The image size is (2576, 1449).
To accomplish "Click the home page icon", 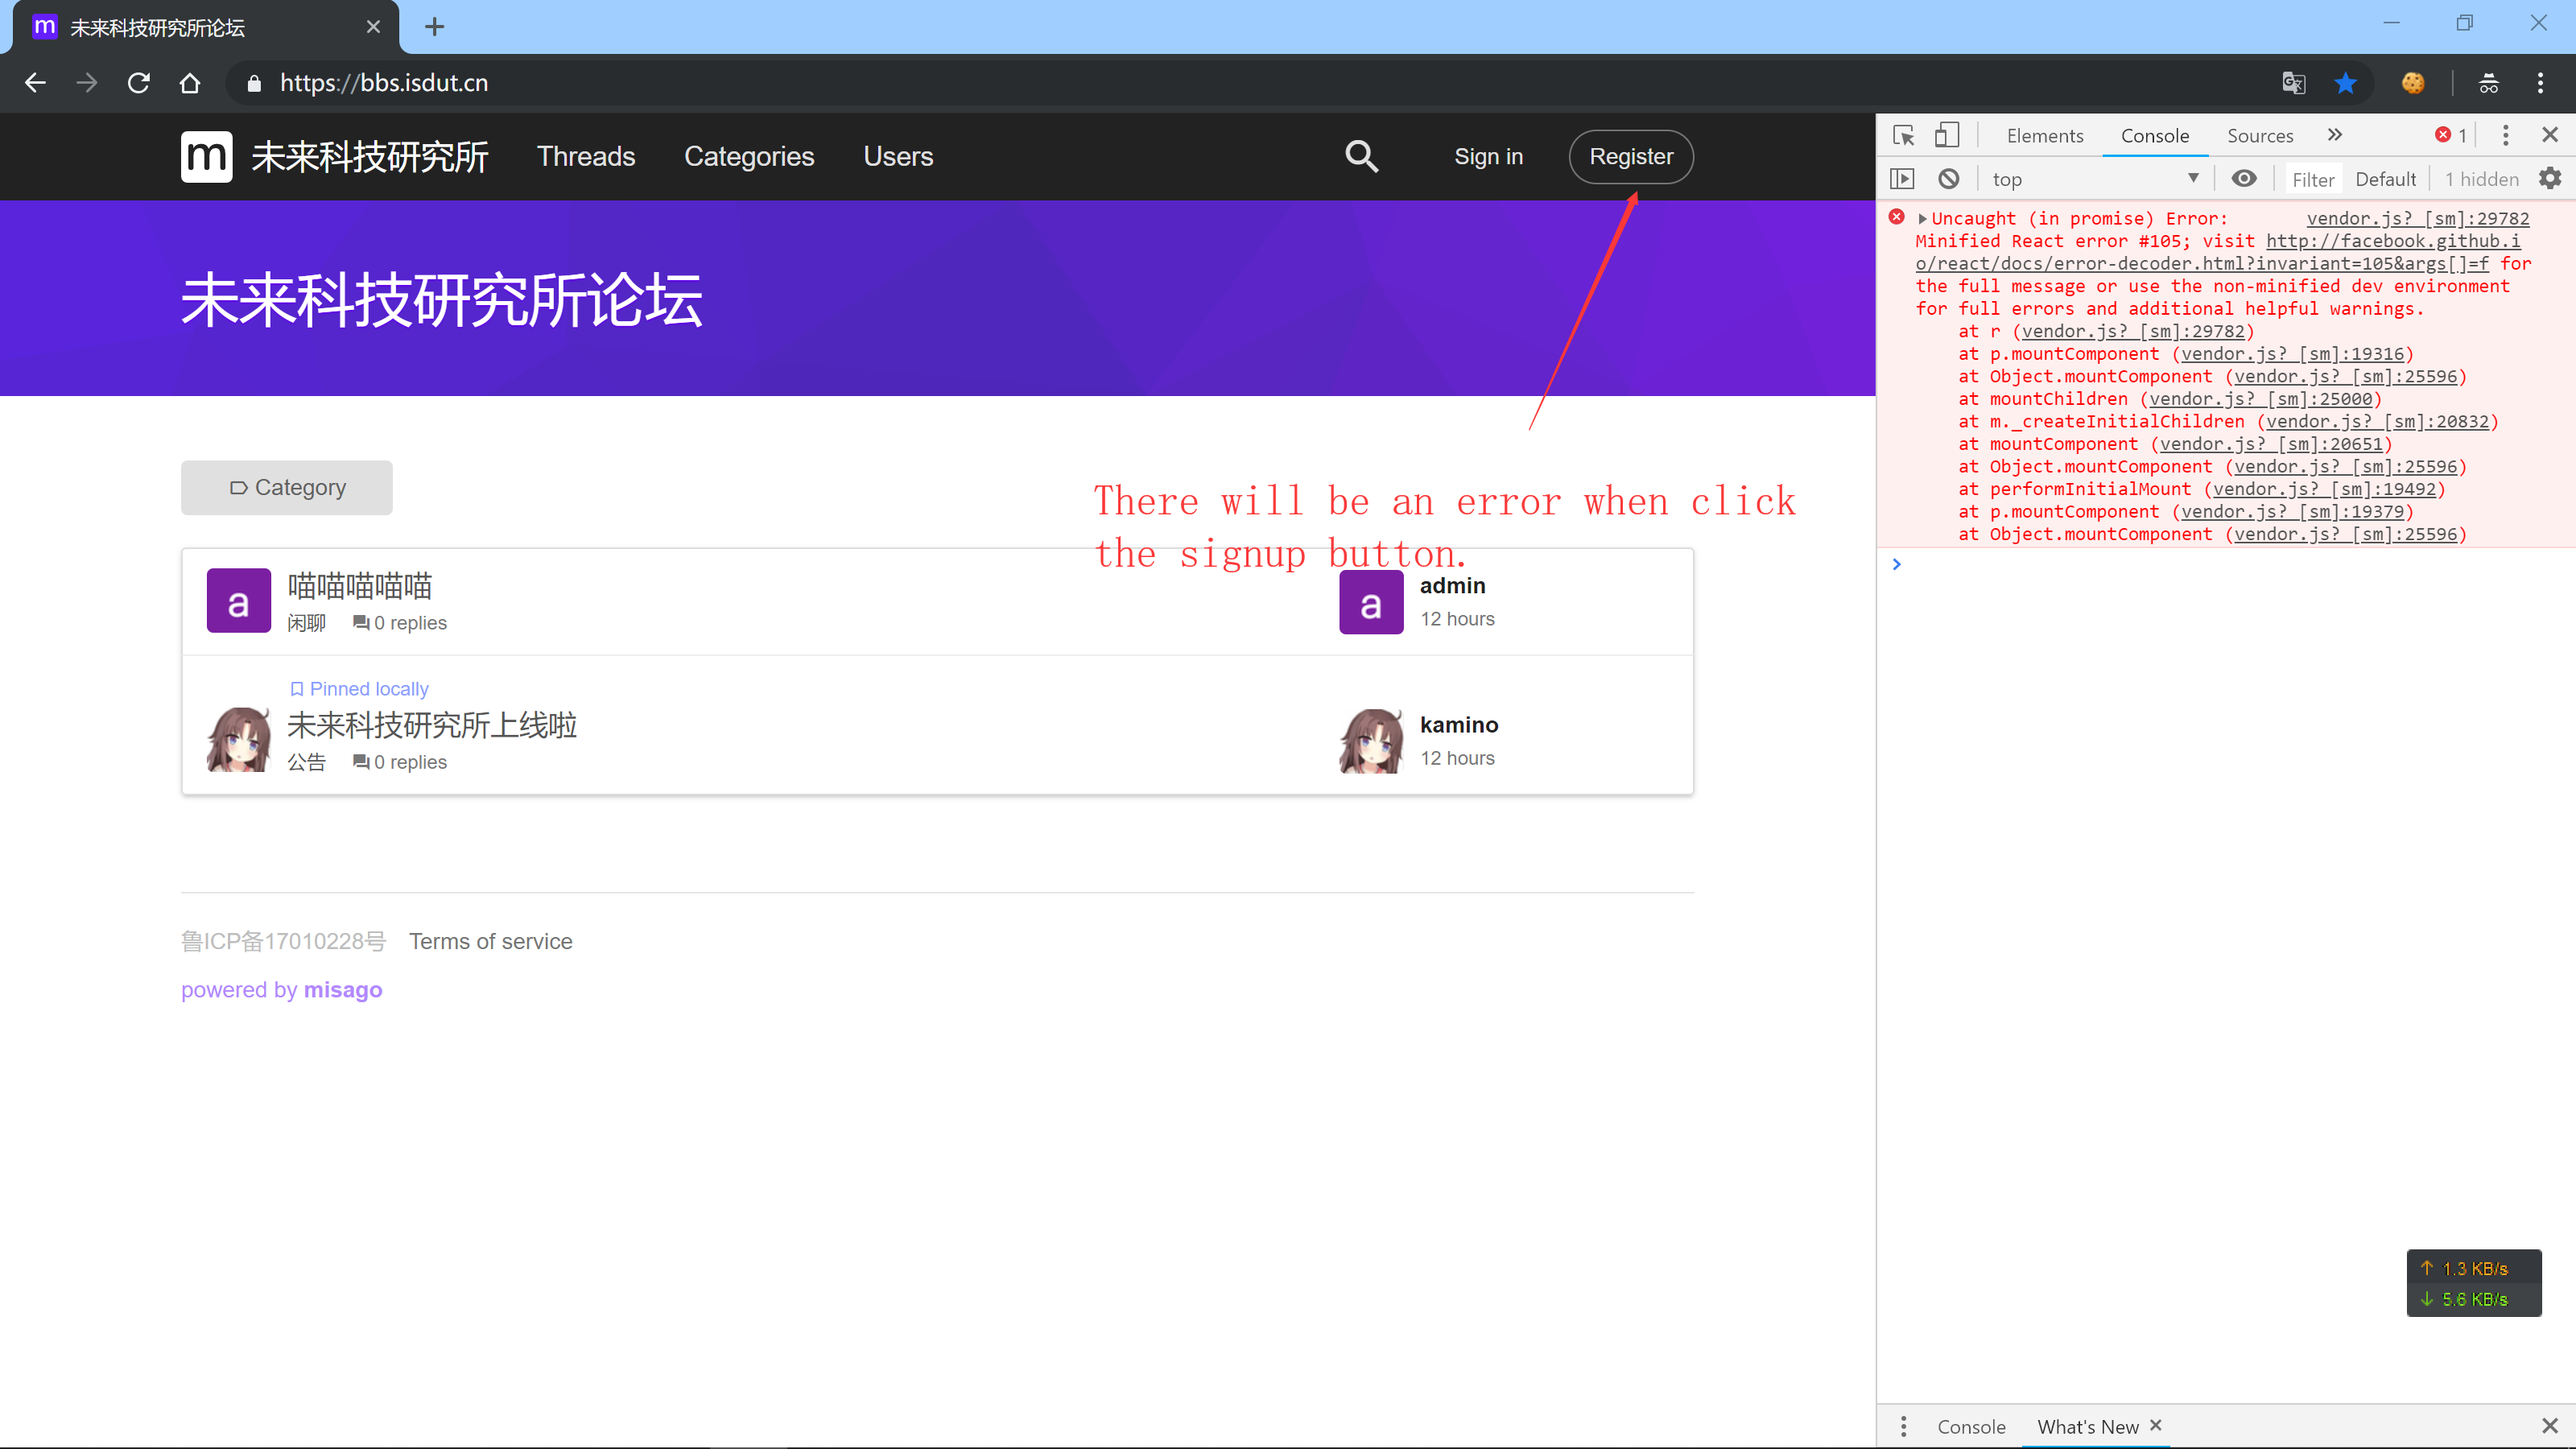I will pyautogui.click(x=190, y=83).
